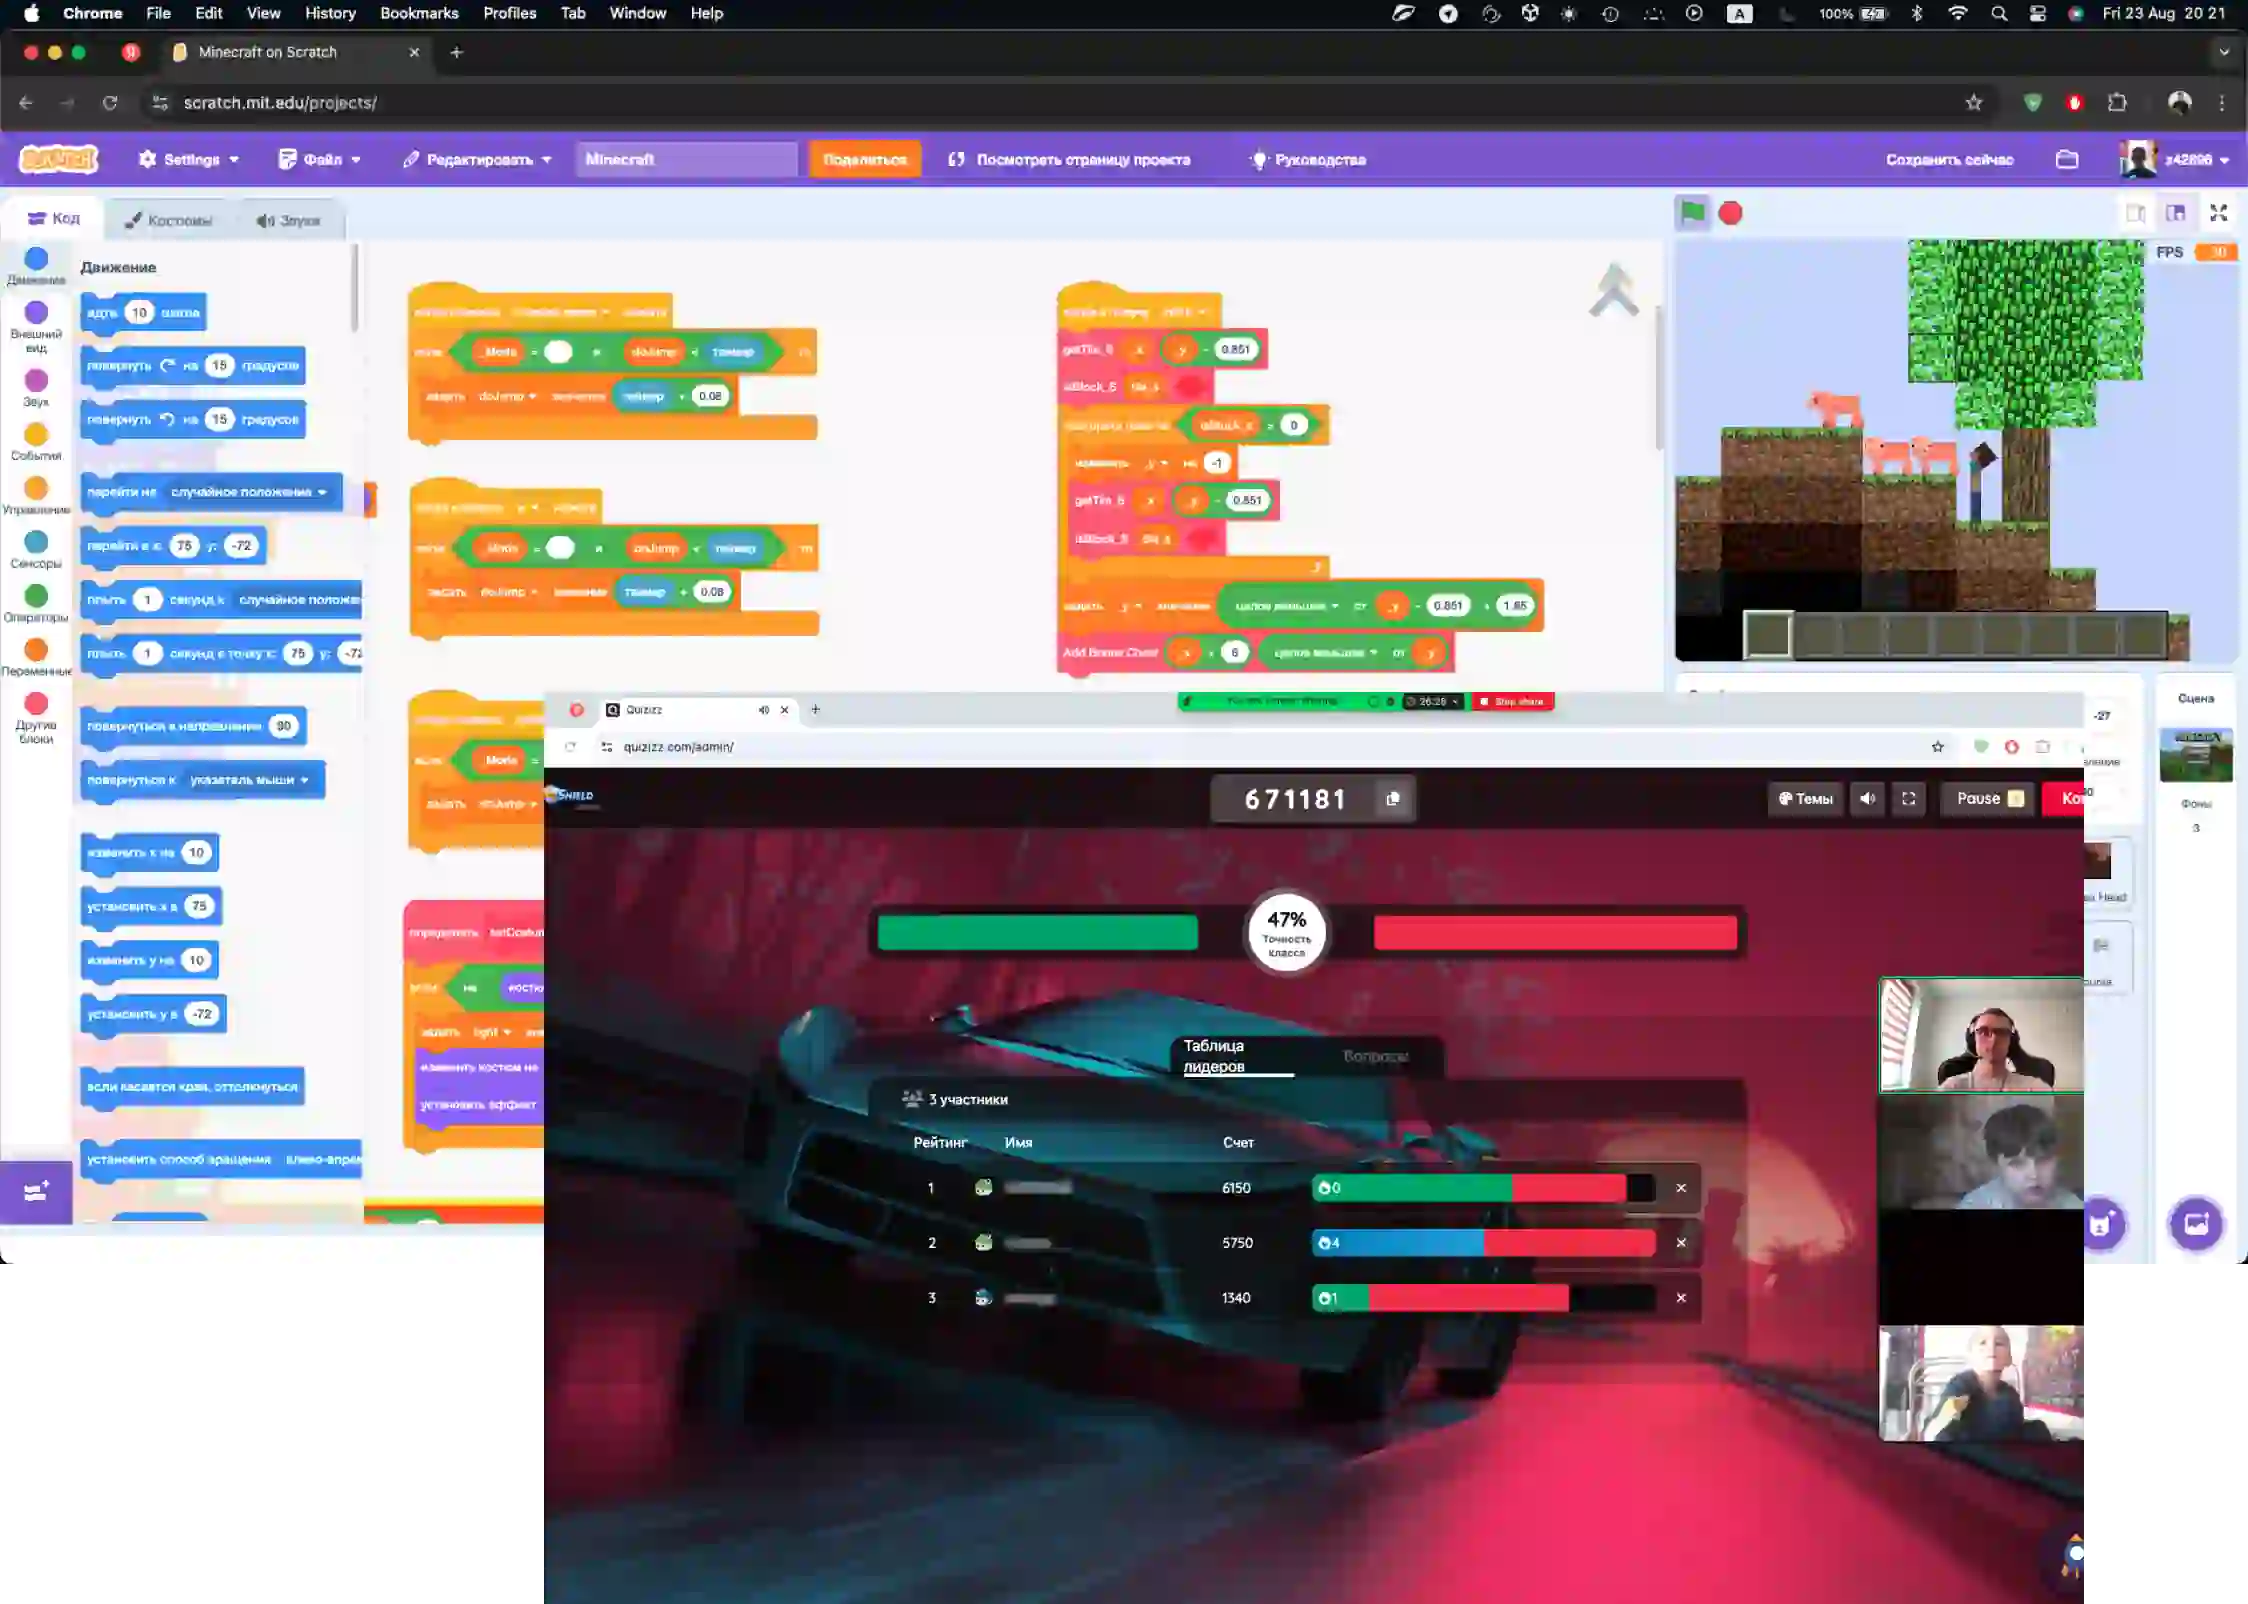
Task: Click first participant's score progress bar
Action: [x=1483, y=1188]
